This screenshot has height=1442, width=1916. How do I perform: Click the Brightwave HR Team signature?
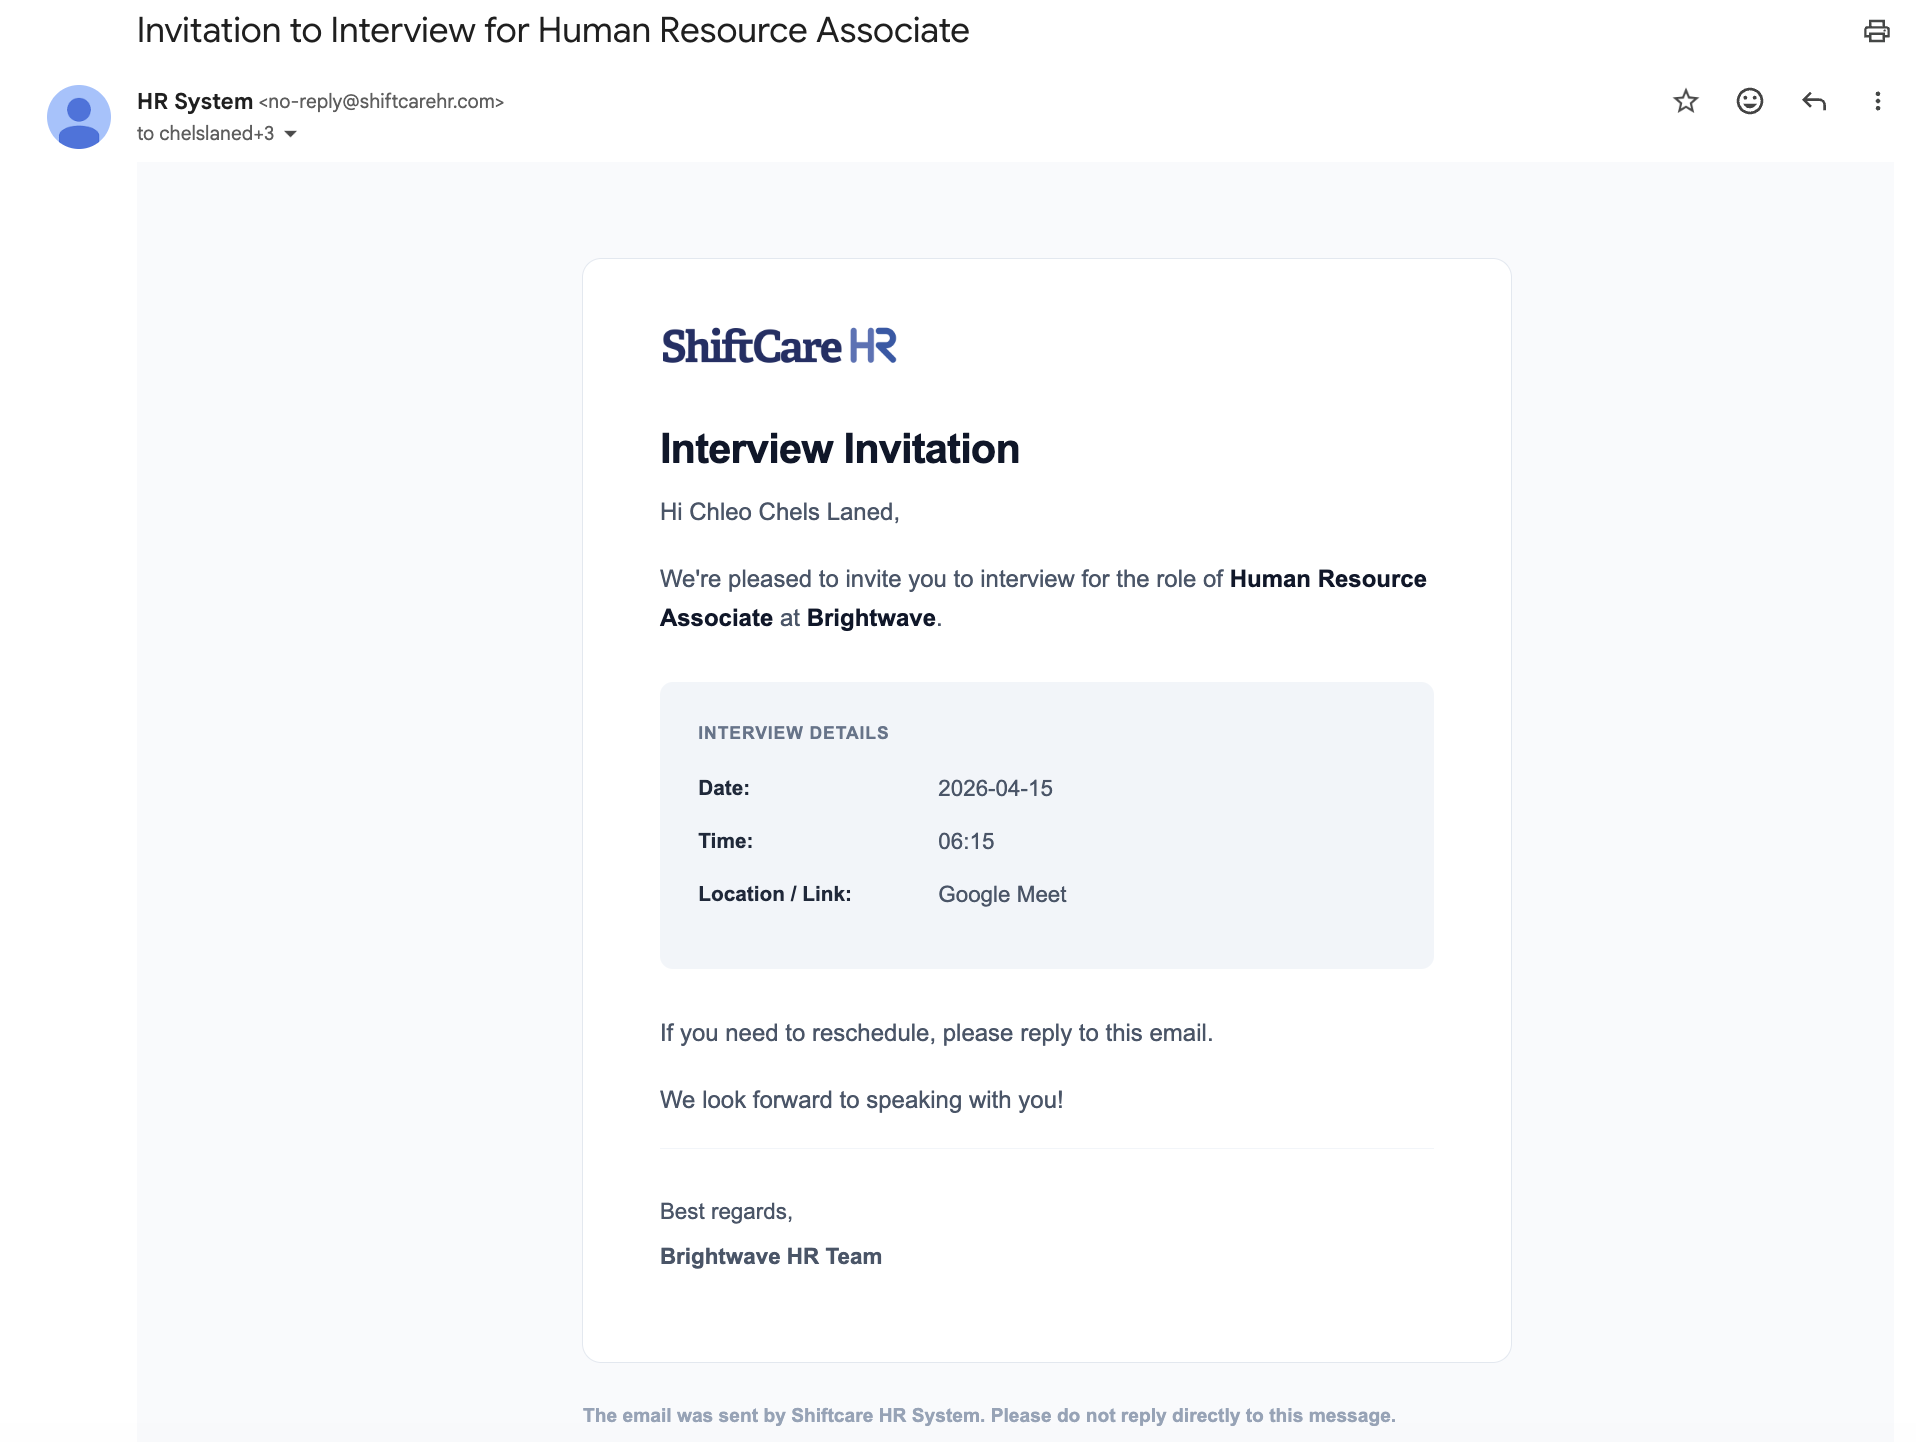[769, 1256]
